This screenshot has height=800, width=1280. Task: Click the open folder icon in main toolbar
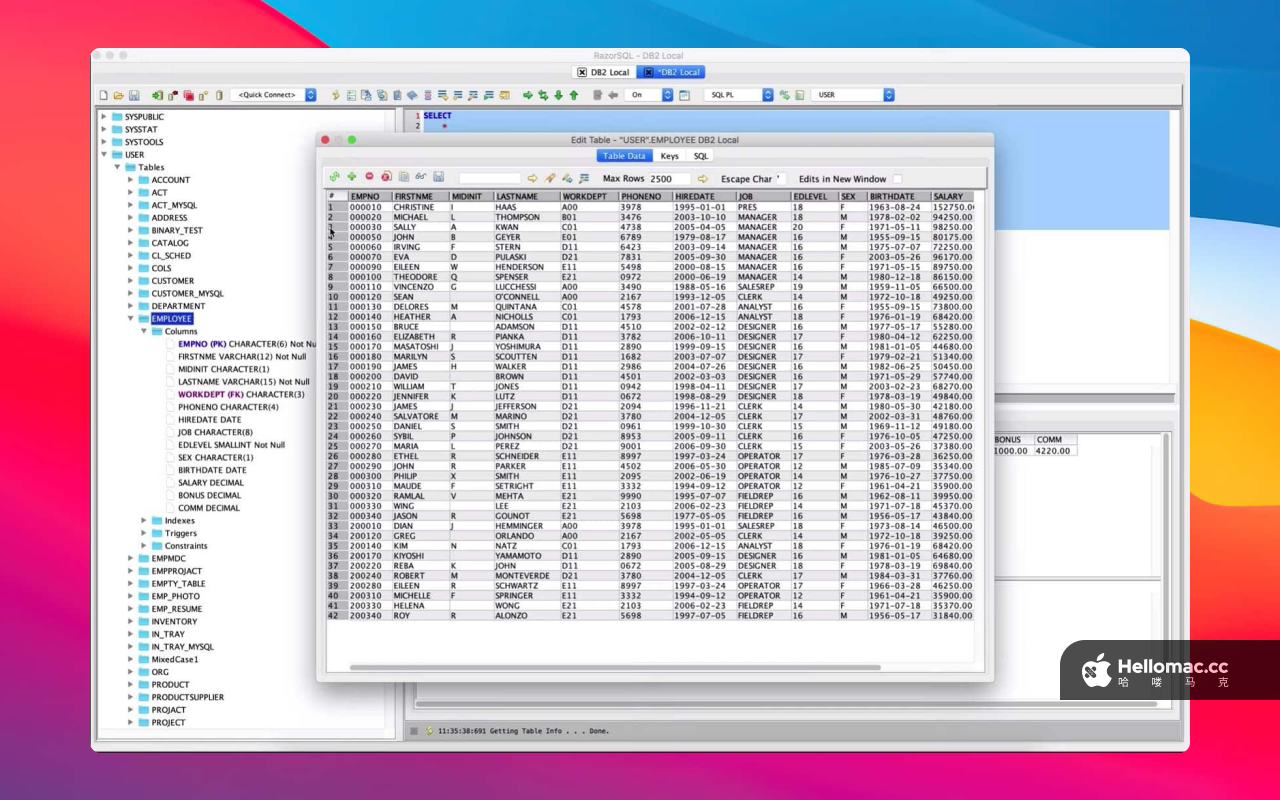(x=118, y=95)
